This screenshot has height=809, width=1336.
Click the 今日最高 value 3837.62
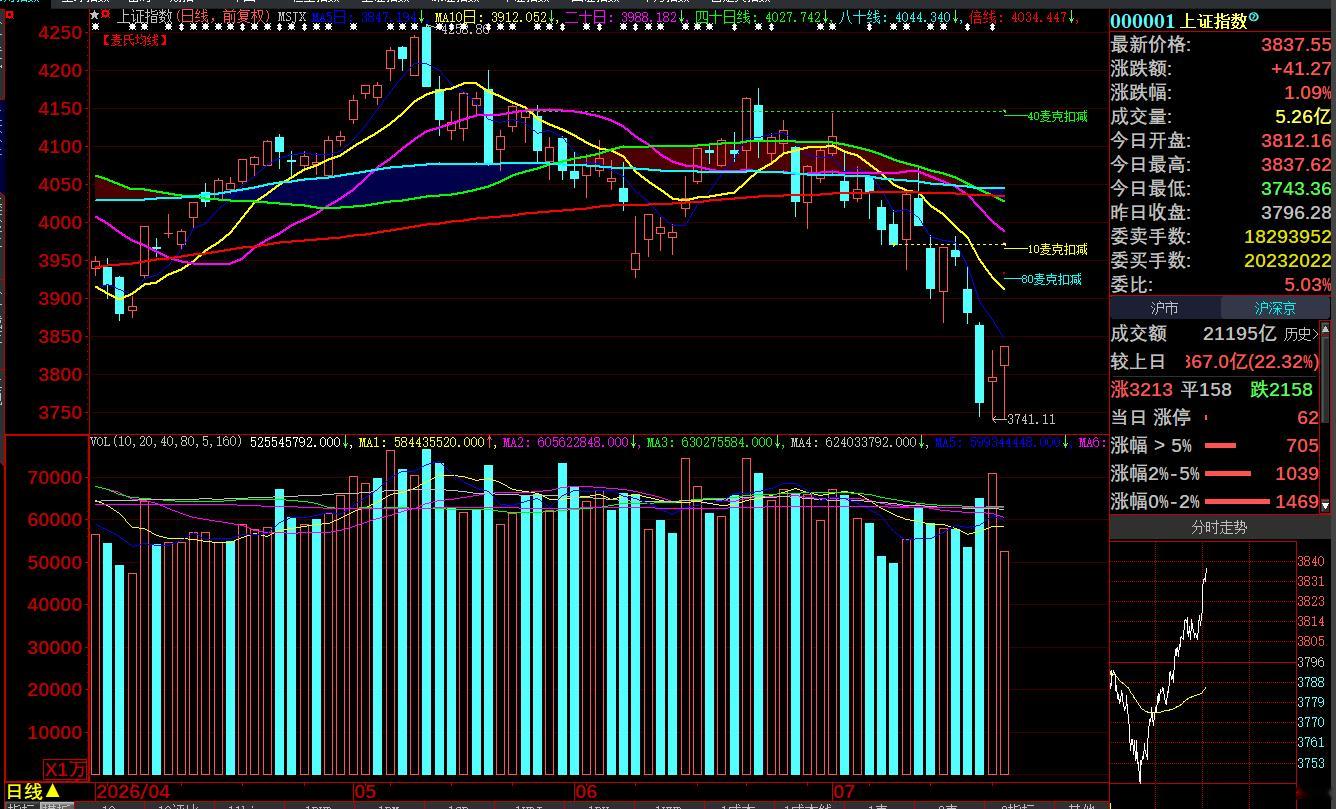1296,165
